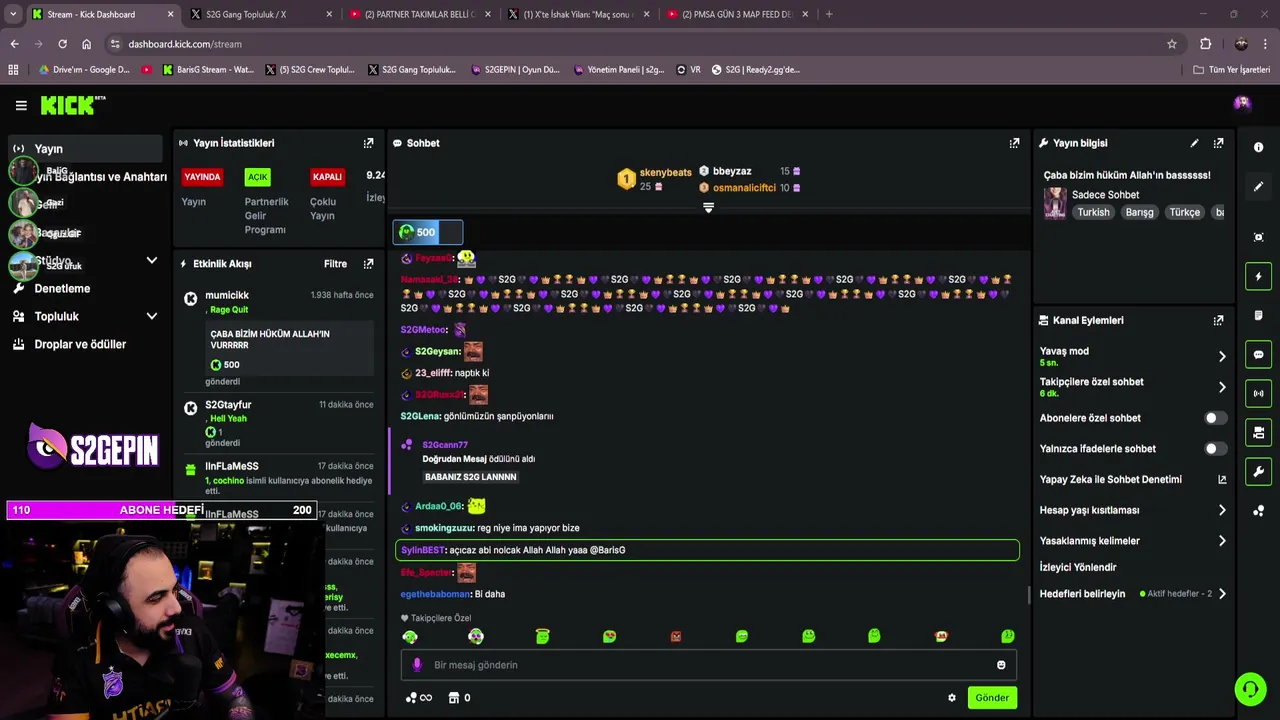Open Yapay Zeka ile Sohbet Denetimi

click(x=1133, y=480)
